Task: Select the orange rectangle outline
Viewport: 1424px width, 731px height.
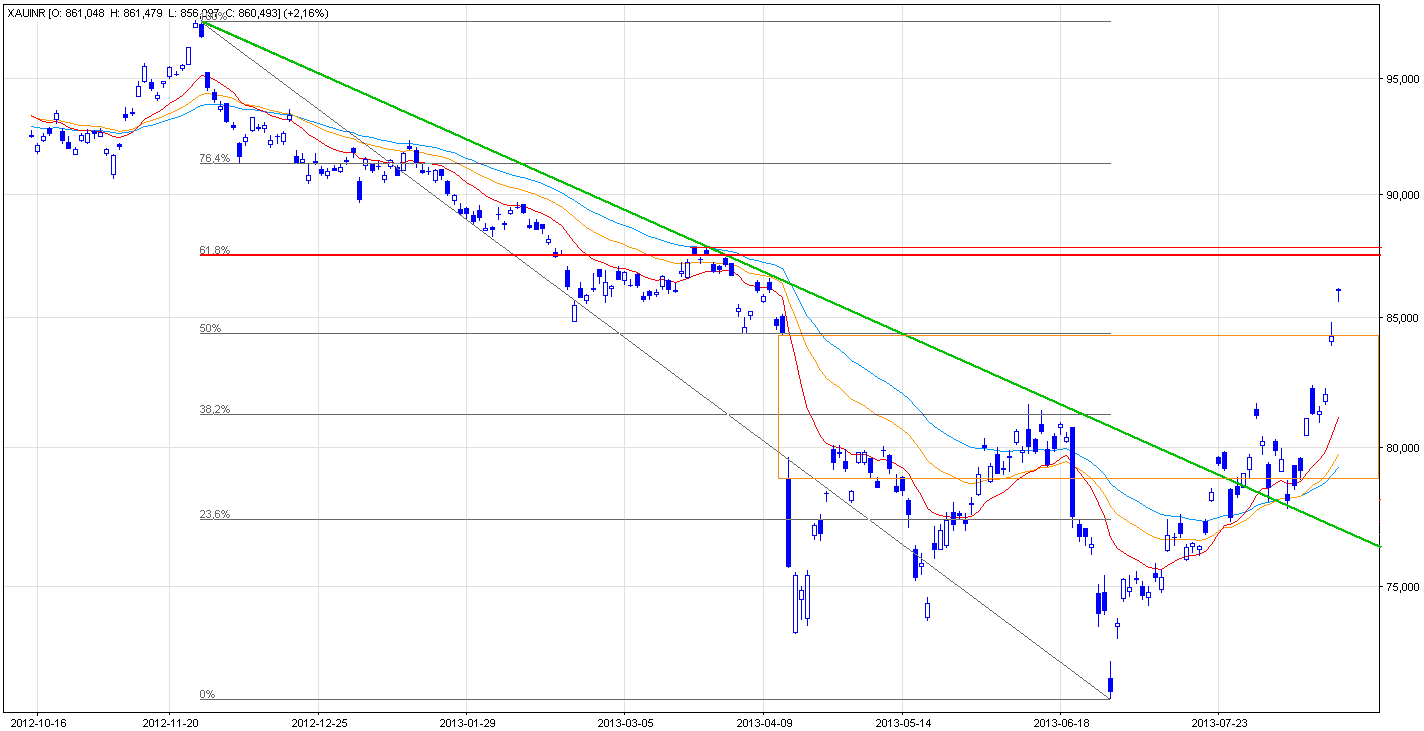Action: tap(1079, 406)
